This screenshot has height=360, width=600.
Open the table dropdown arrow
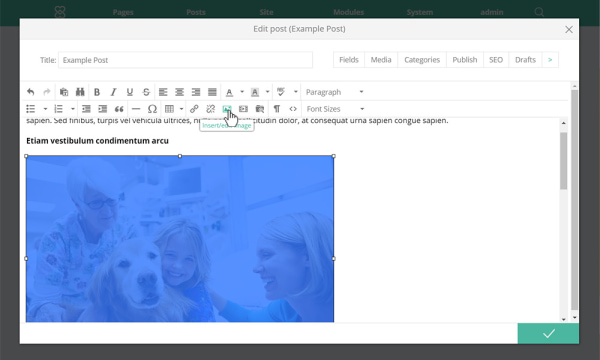point(181,109)
